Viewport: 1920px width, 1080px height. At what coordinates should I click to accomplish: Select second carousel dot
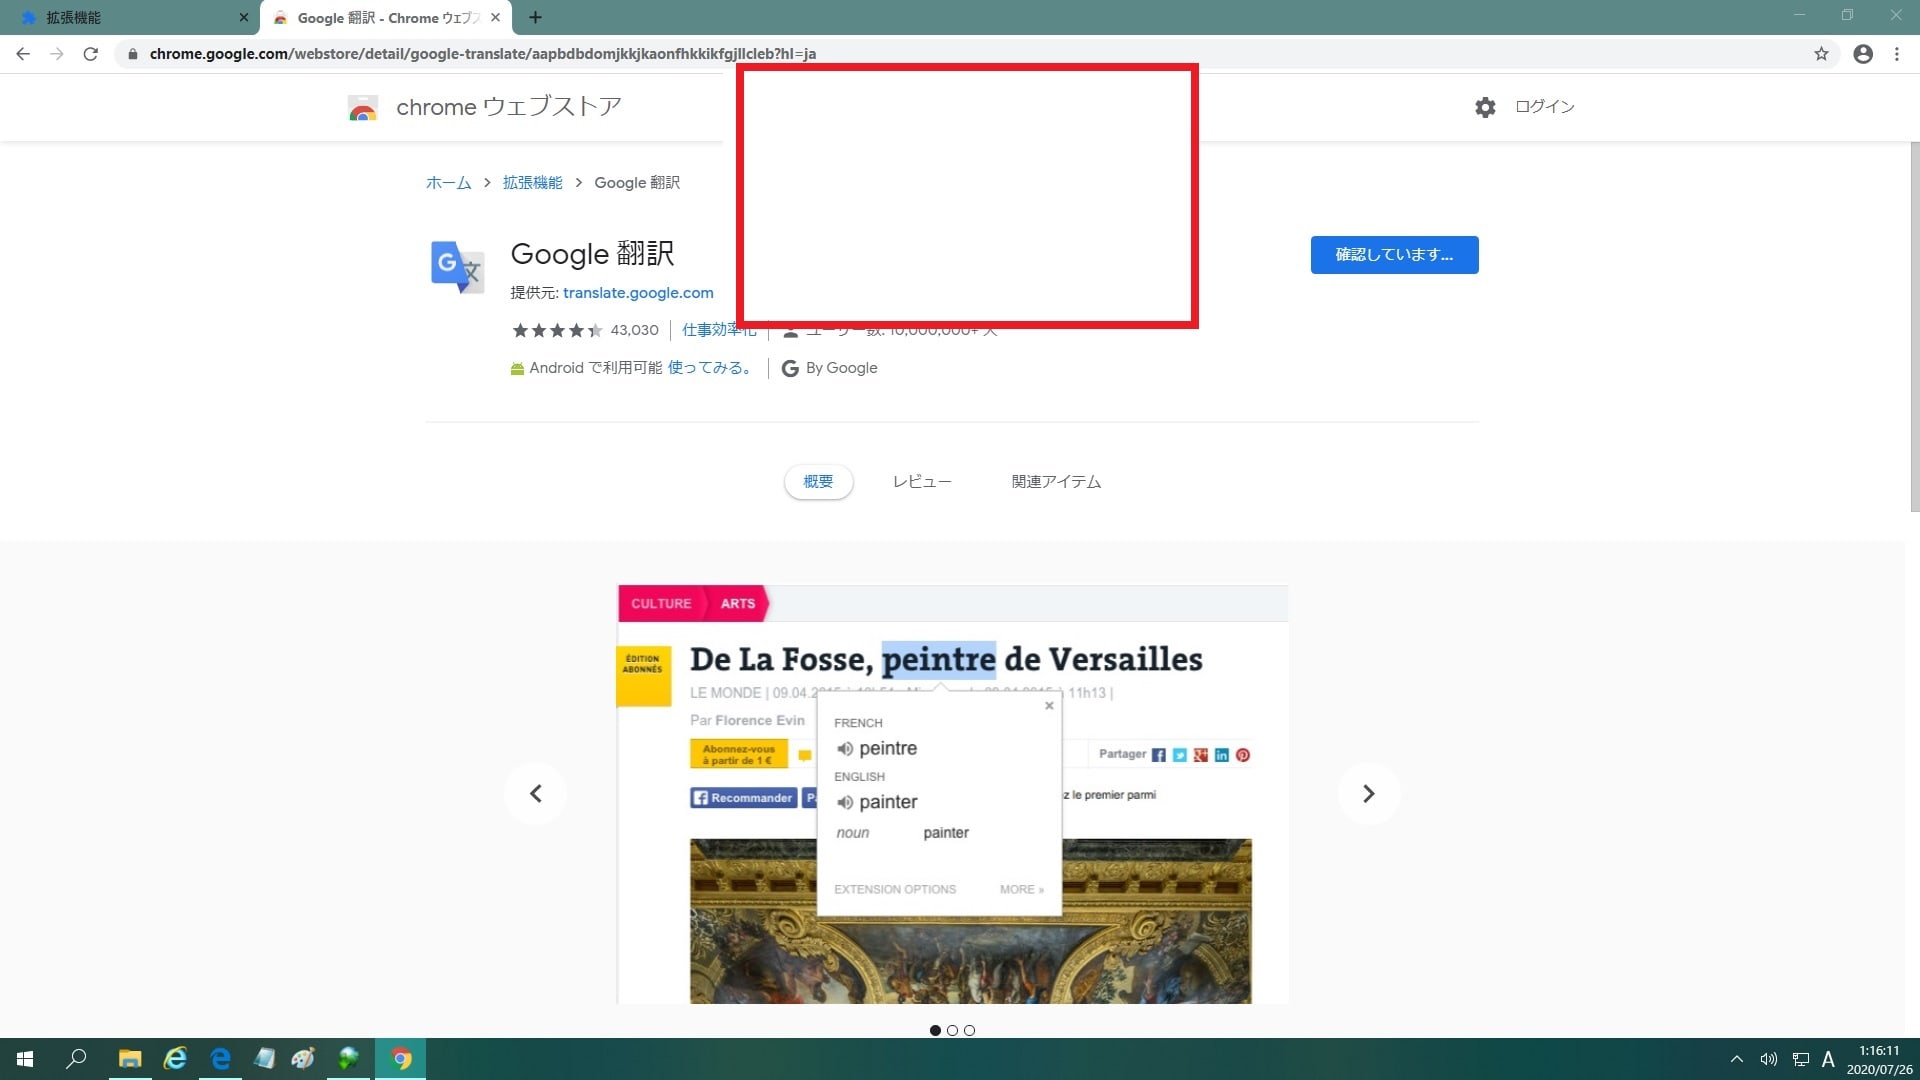(952, 1030)
